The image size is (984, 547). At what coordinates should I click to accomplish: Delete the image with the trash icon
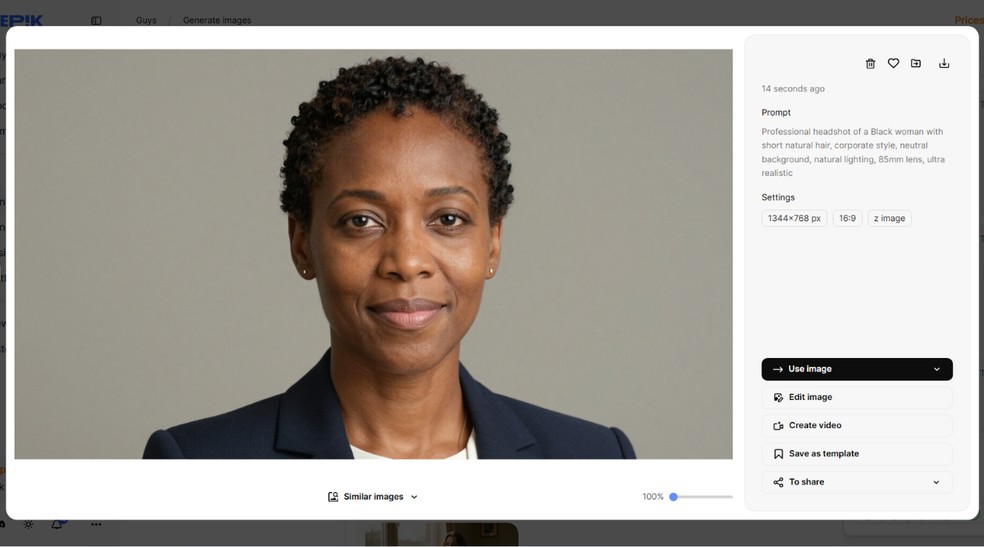click(870, 63)
